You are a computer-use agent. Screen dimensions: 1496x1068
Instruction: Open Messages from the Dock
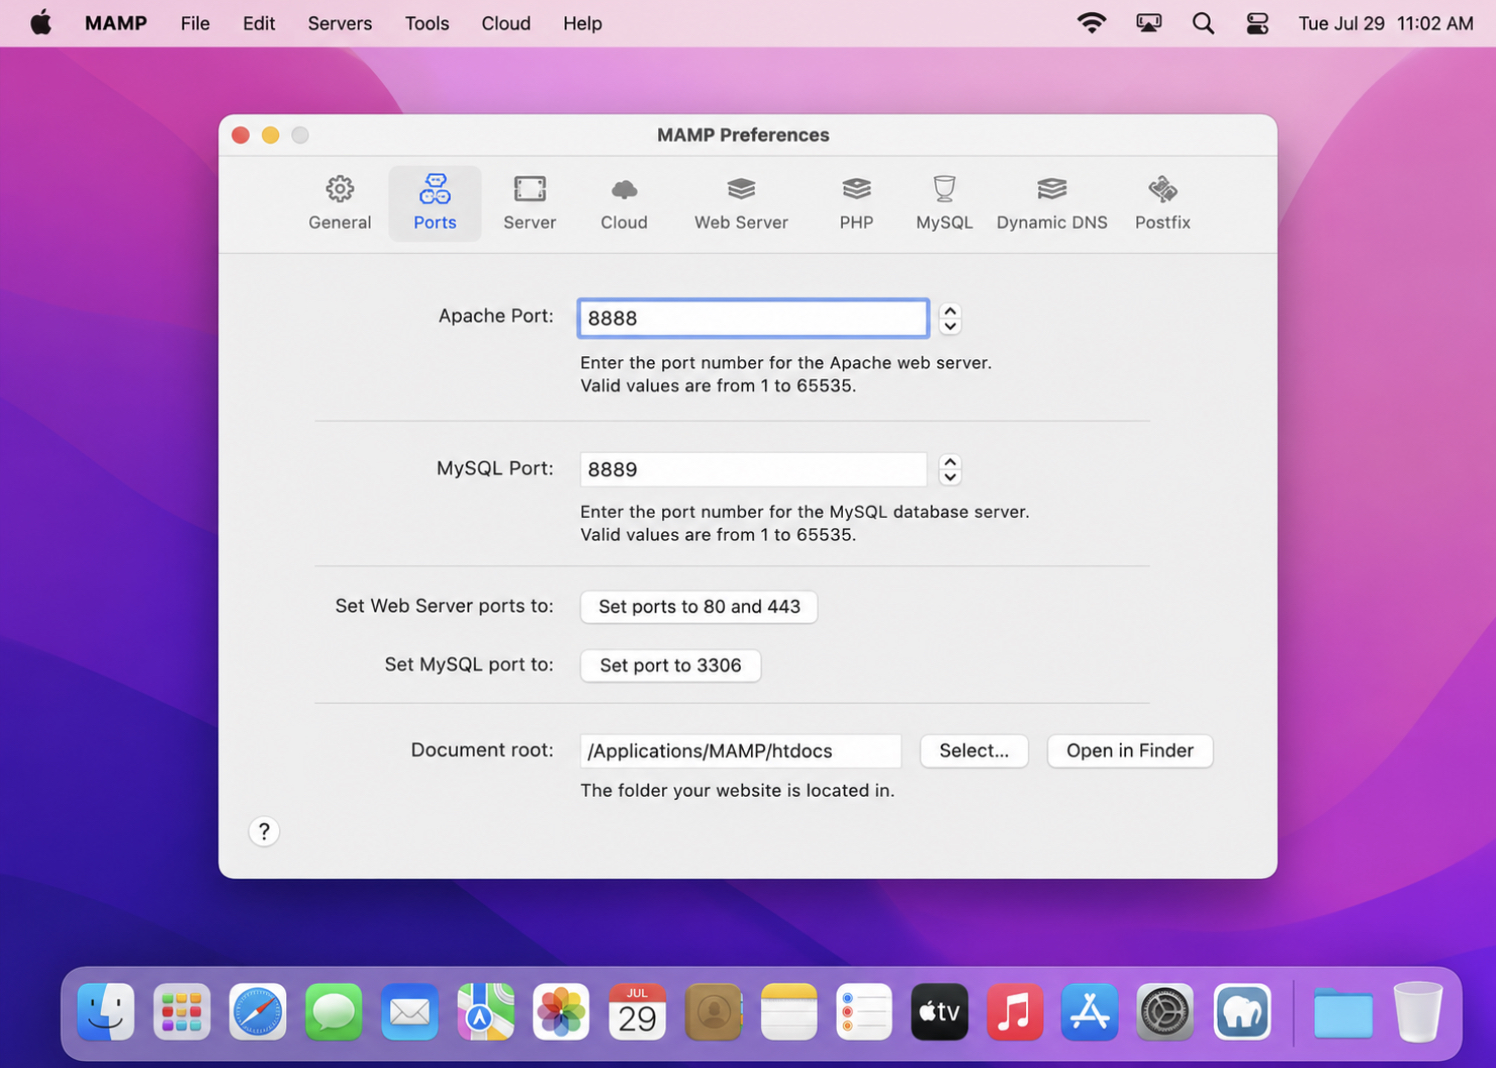334,1012
